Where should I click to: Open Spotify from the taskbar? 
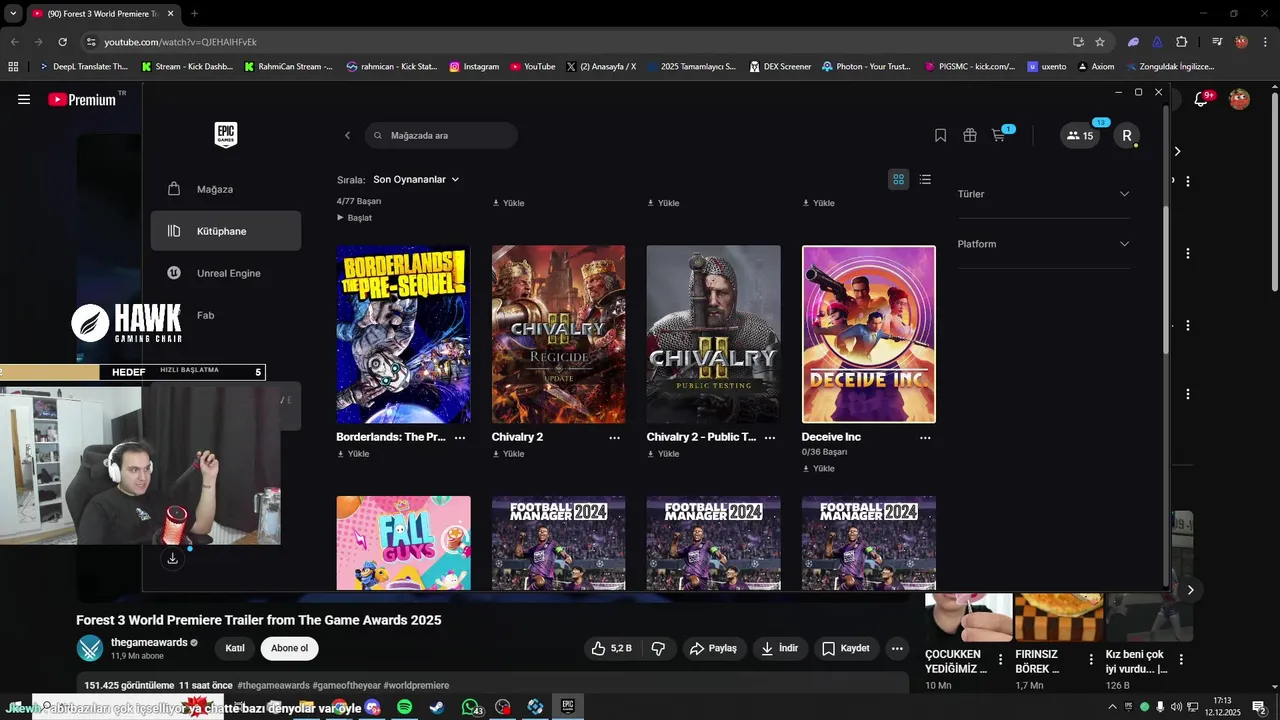[x=404, y=707]
